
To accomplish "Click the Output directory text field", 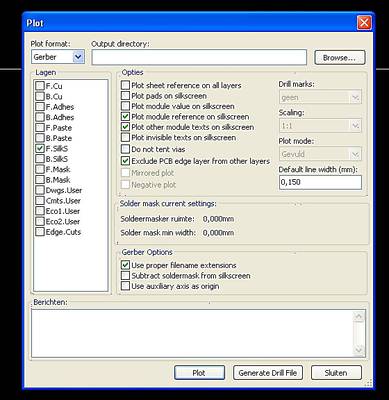I will [199, 57].
